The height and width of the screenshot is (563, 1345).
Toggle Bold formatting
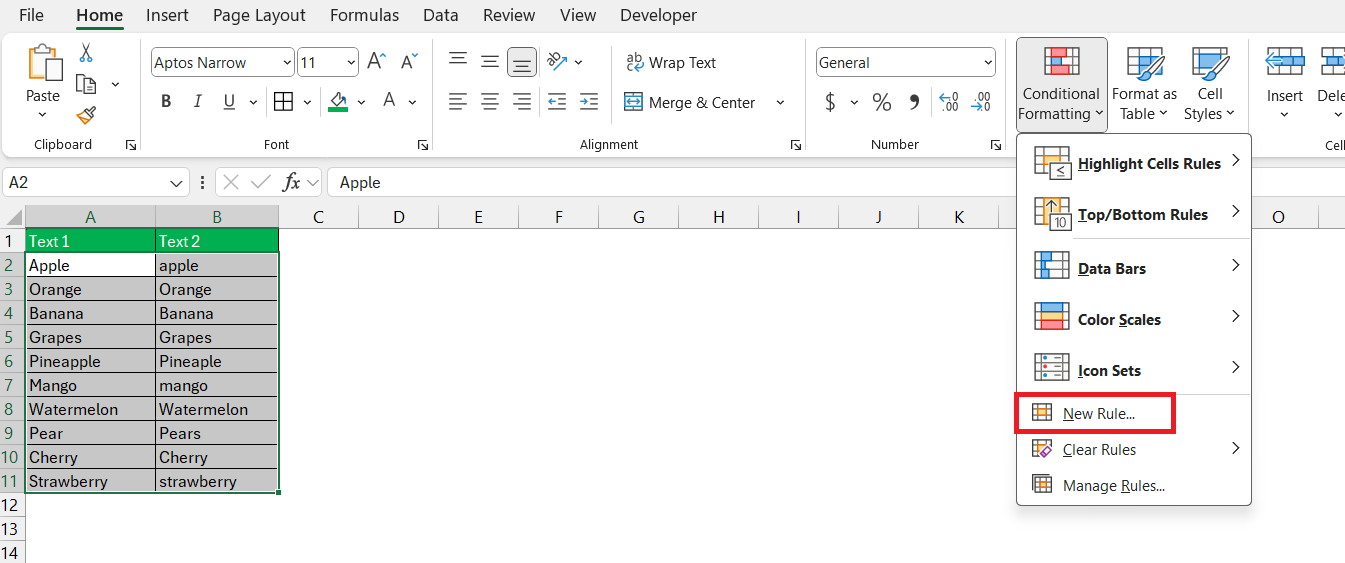click(x=166, y=101)
